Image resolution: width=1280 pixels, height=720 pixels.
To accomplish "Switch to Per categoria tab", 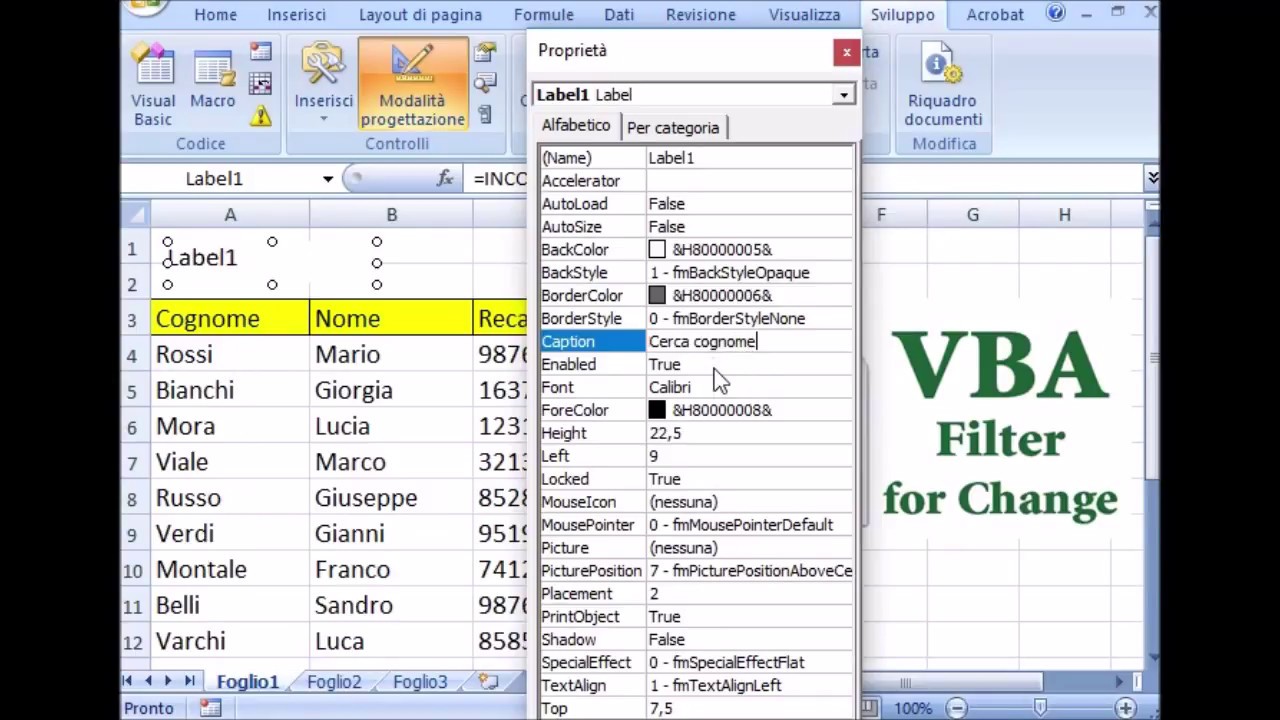I will coord(673,128).
